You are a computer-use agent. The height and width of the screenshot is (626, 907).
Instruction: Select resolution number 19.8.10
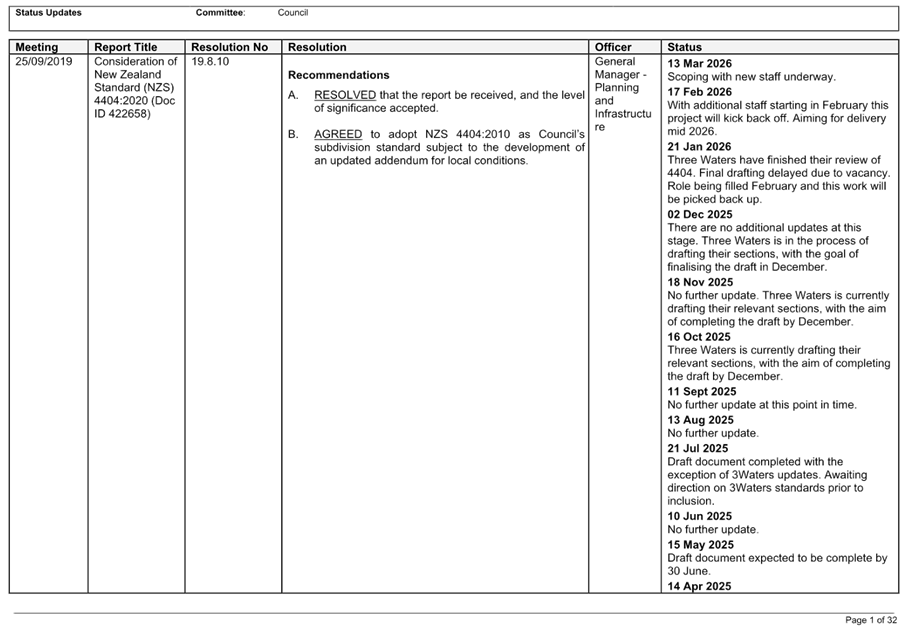(210, 61)
